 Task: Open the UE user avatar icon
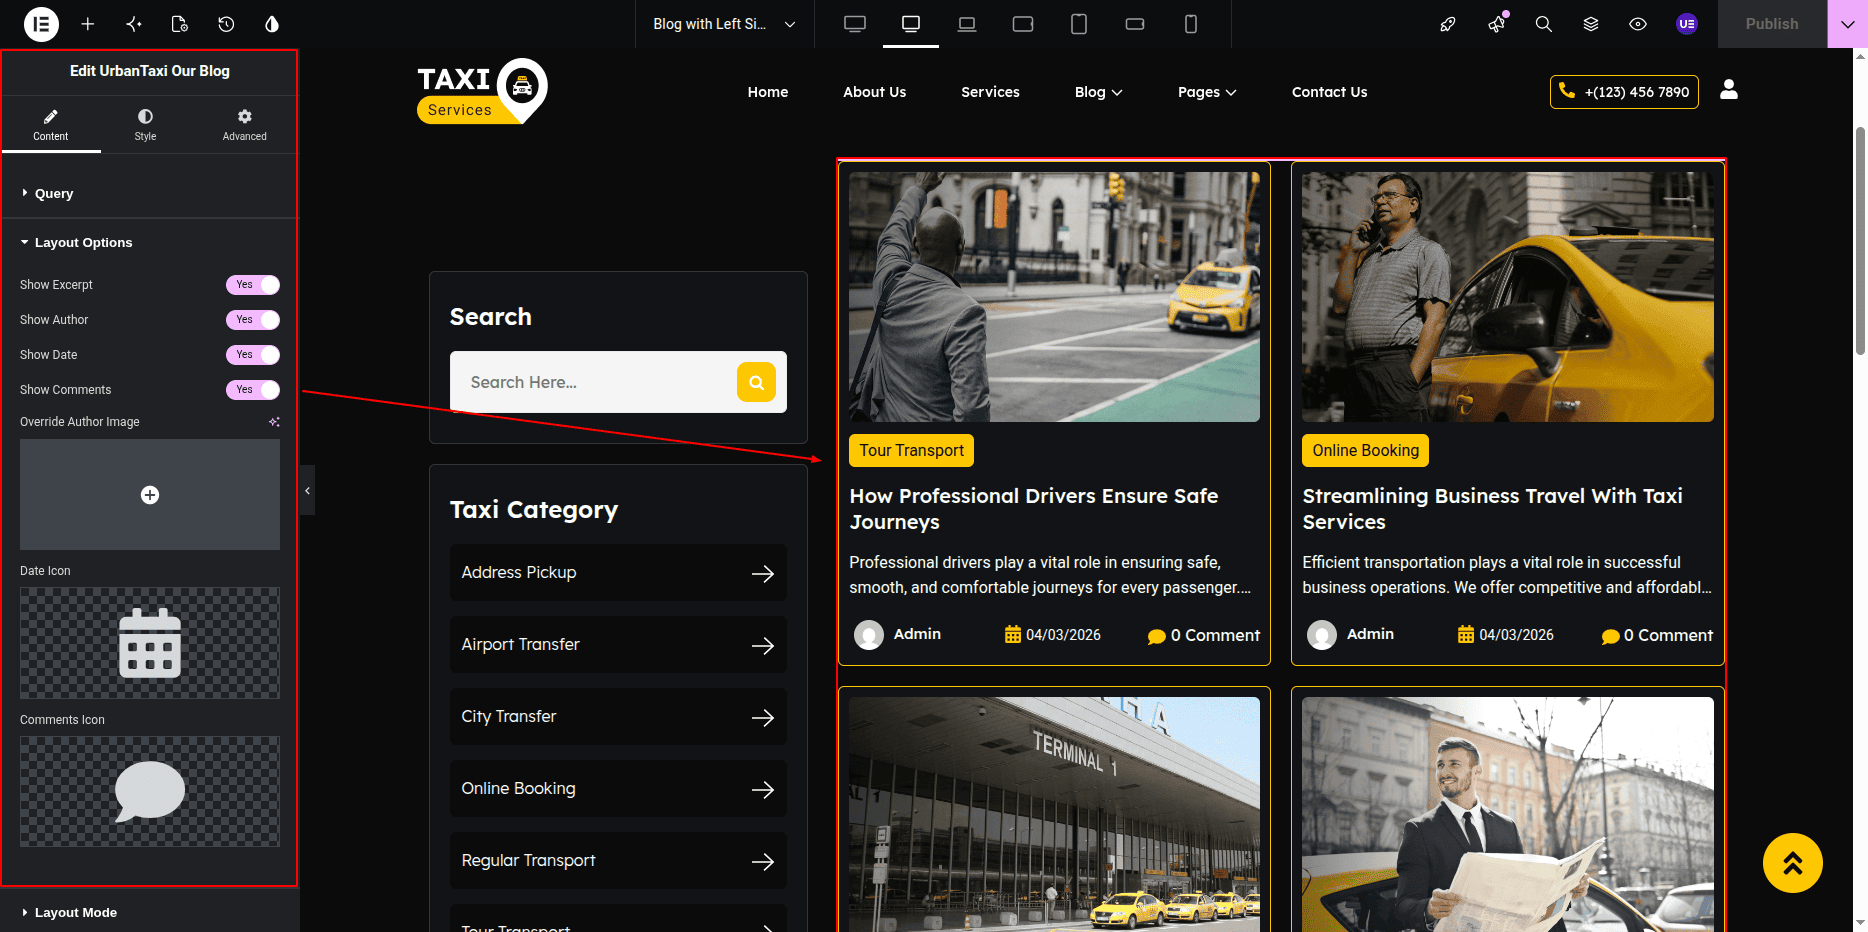pyautogui.click(x=1687, y=24)
